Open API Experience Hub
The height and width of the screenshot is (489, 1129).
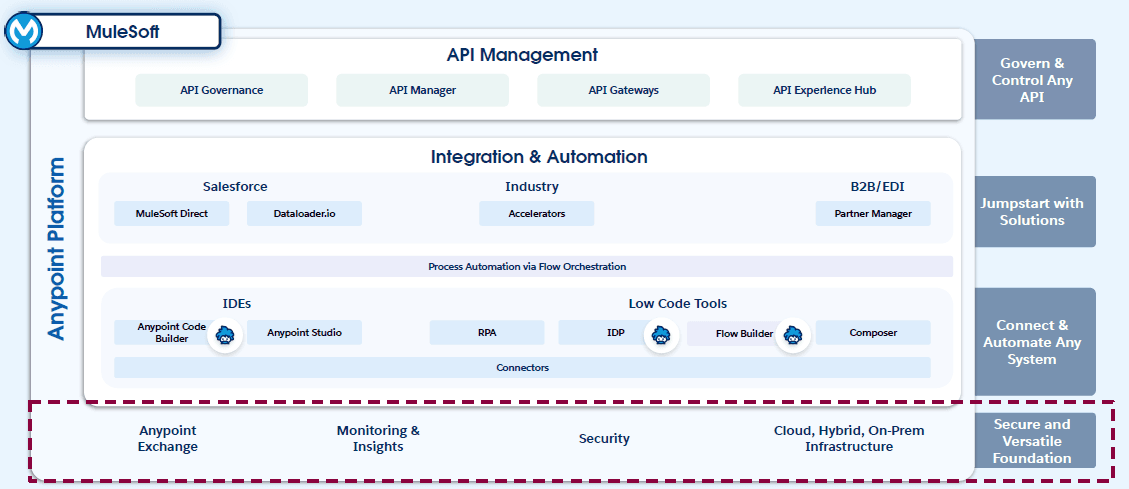(x=824, y=90)
